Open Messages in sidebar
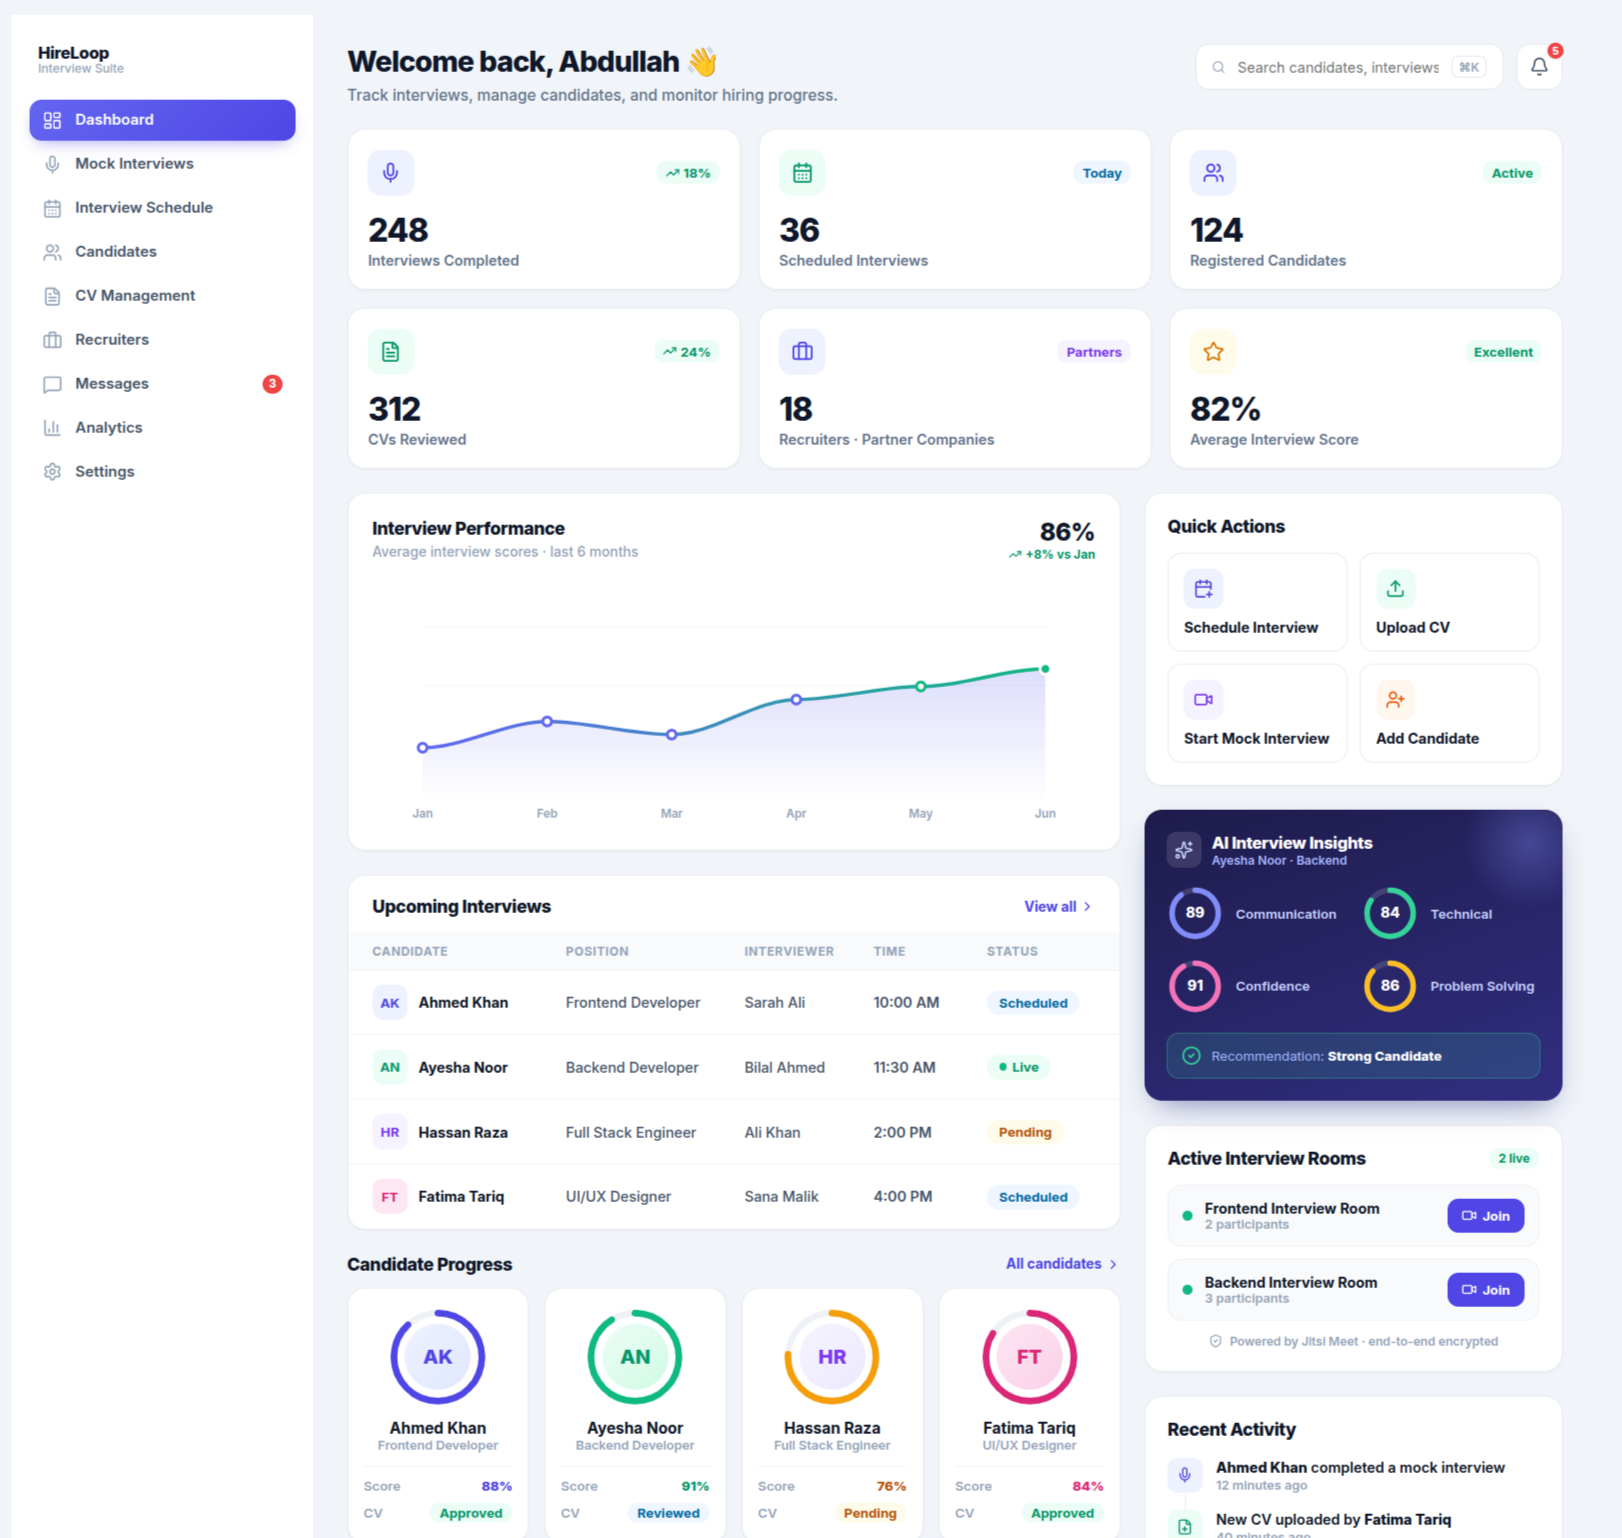 coord(162,384)
